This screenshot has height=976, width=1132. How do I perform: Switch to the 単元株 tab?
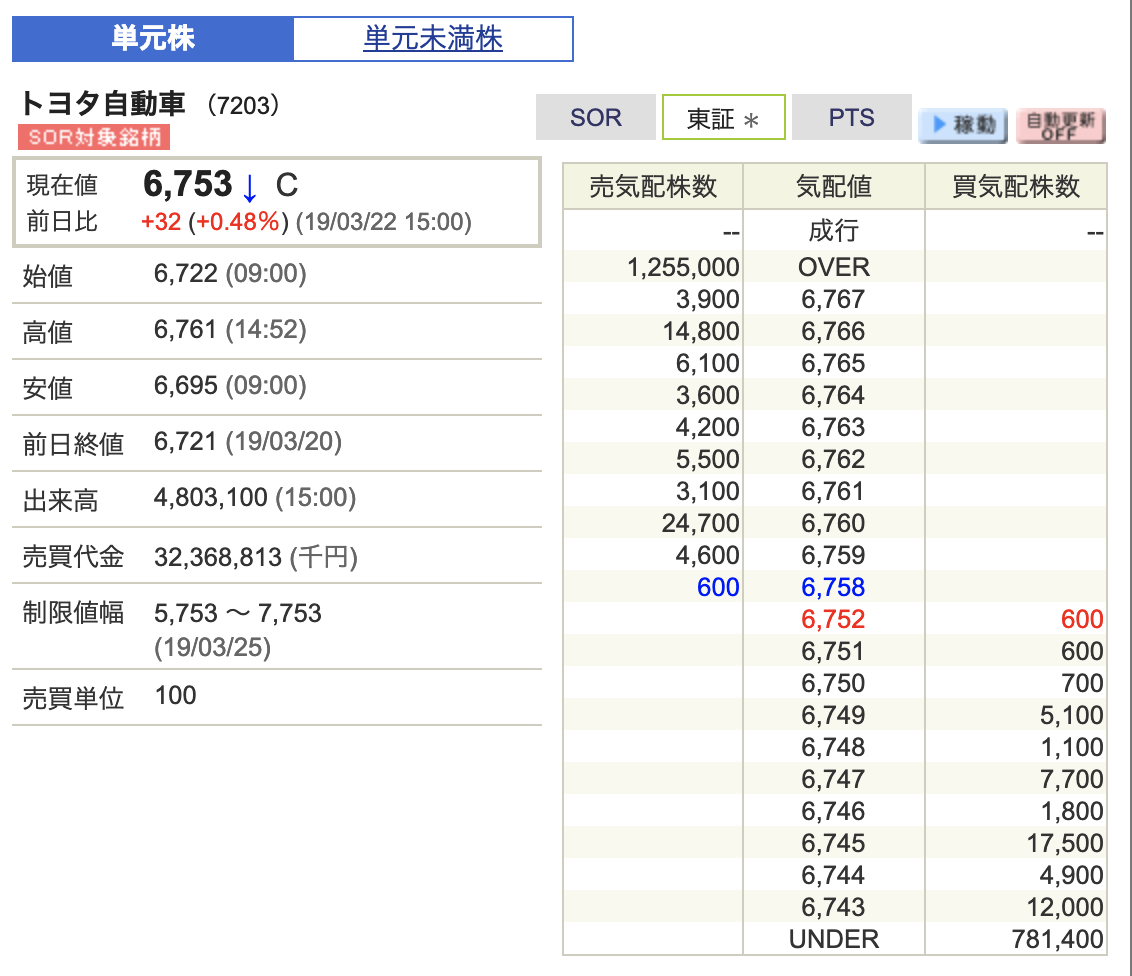click(153, 39)
